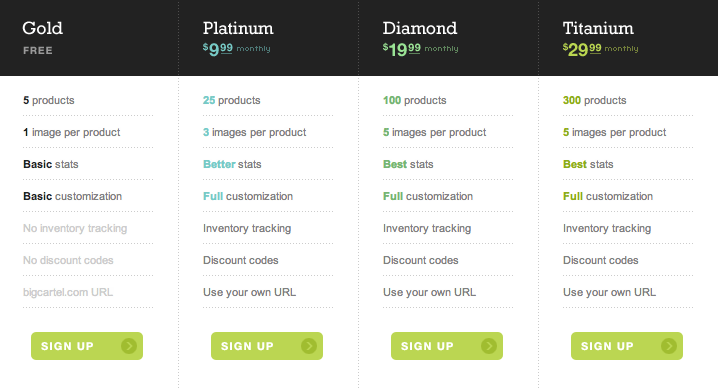Click the arrow icon on Gold Sign Up
718x389 pixels.
tap(129, 346)
